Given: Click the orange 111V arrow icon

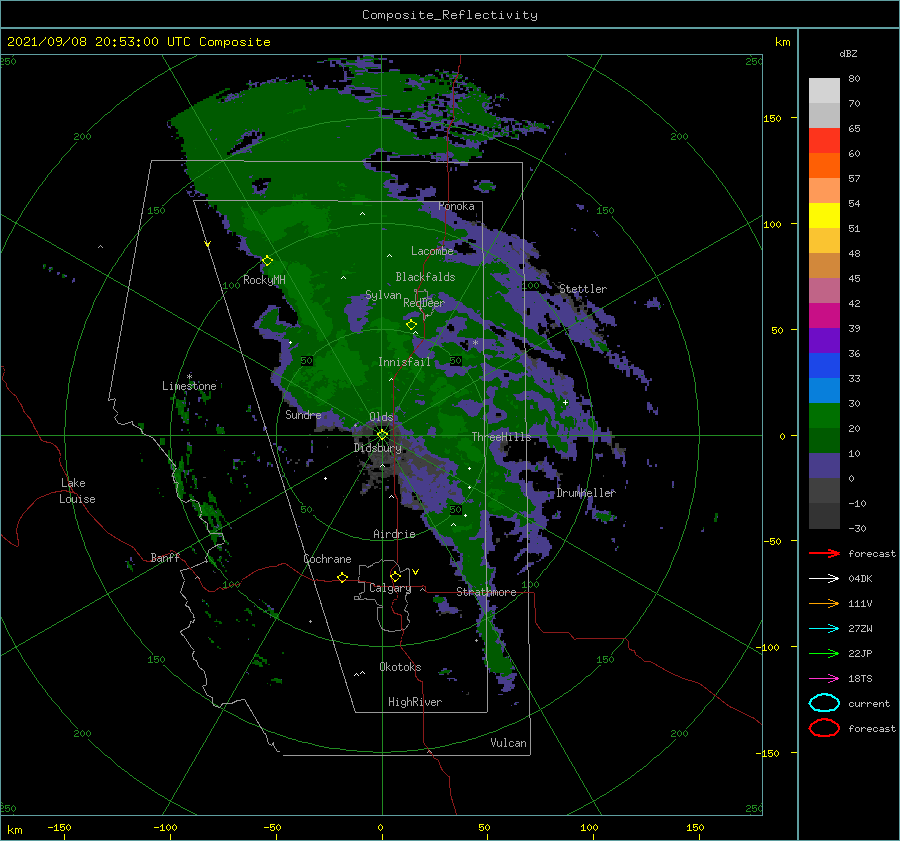Looking at the screenshot, I should pos(824,603).
